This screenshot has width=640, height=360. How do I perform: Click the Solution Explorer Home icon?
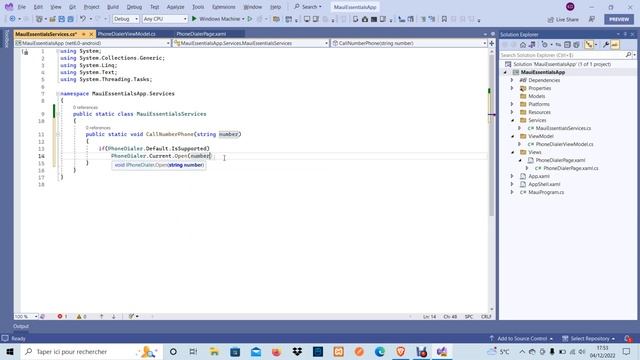click(x=523, y=45)
